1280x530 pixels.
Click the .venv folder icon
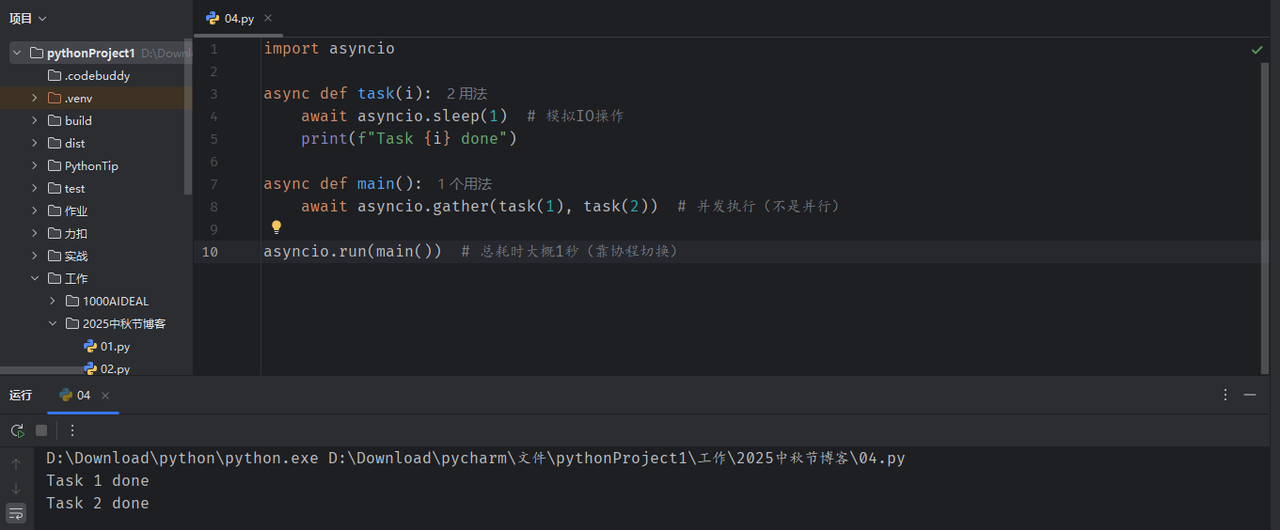click(x=54, y=98)
